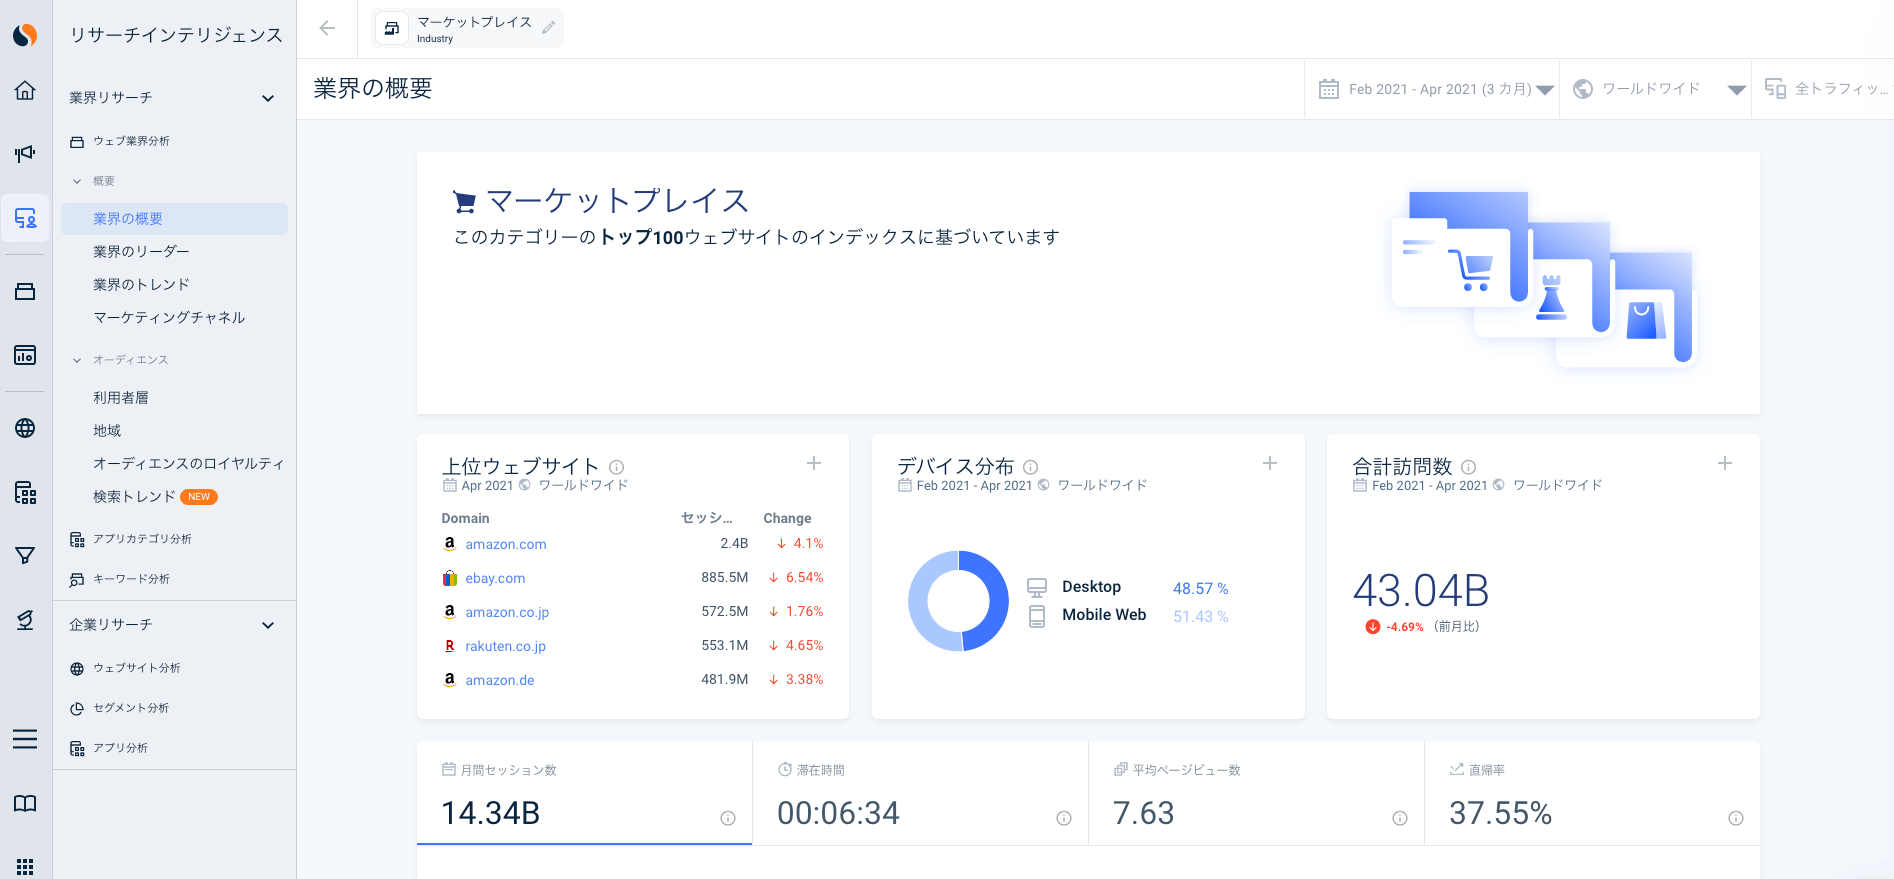Collapse the 業界リサーチ section
Screen dimensions: 1894x879
point(267,98)
